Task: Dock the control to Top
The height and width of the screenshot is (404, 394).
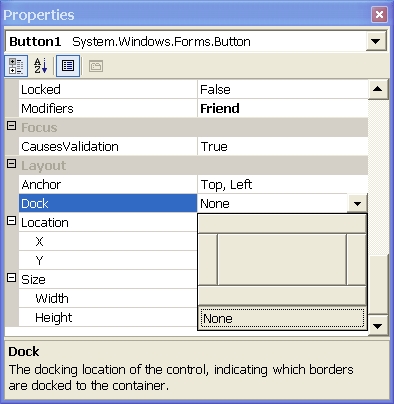Action: tap(282, 224)
